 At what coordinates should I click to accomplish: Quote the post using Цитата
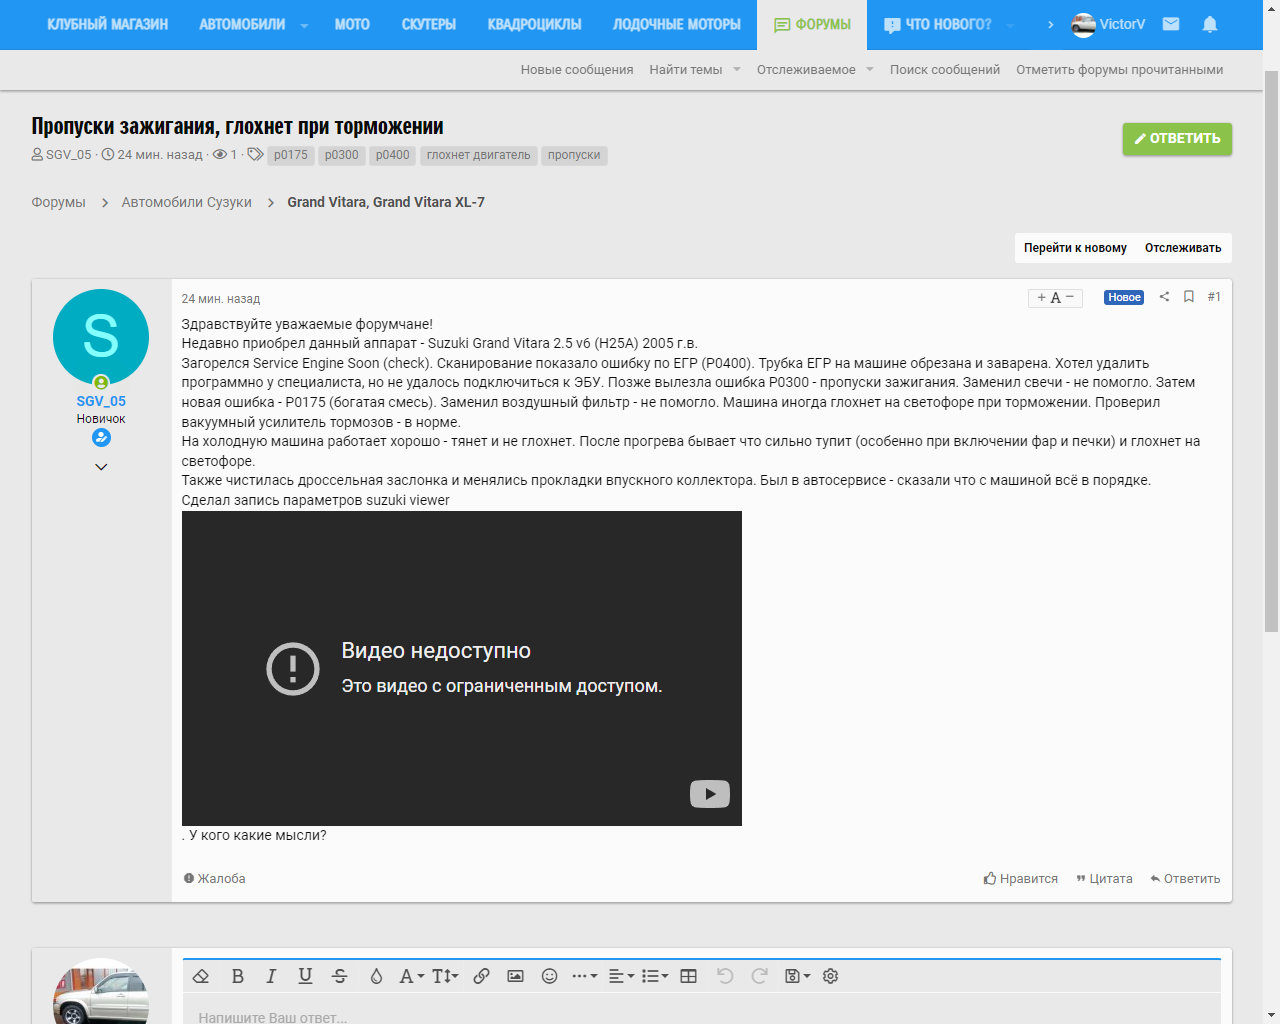1104,879
